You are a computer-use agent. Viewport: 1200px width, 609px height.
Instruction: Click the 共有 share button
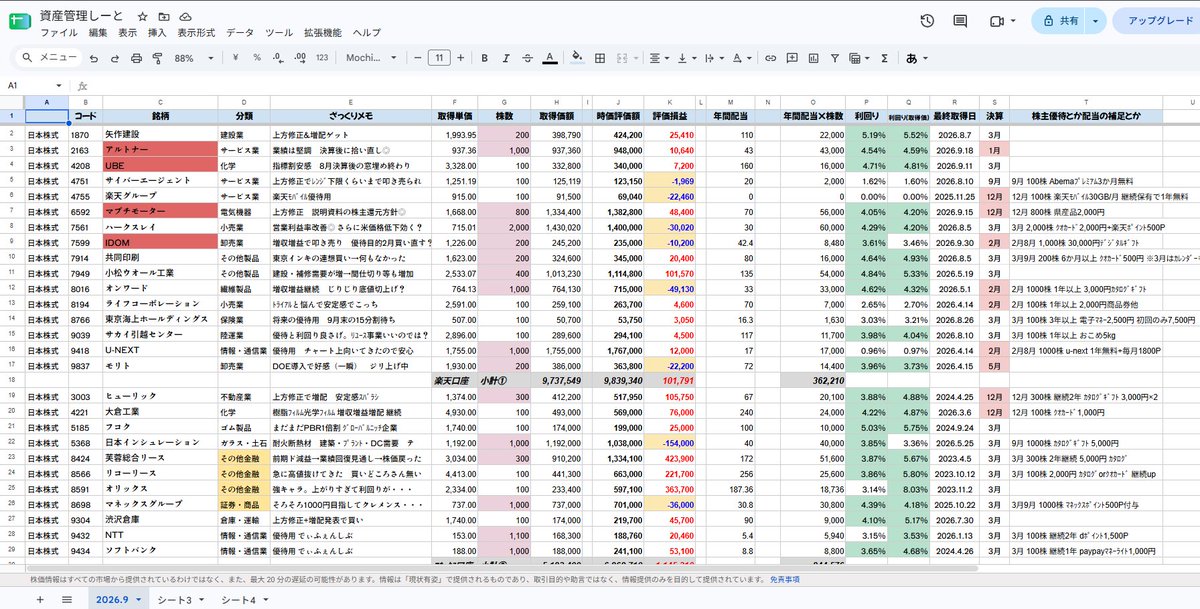pos(1060,21)
